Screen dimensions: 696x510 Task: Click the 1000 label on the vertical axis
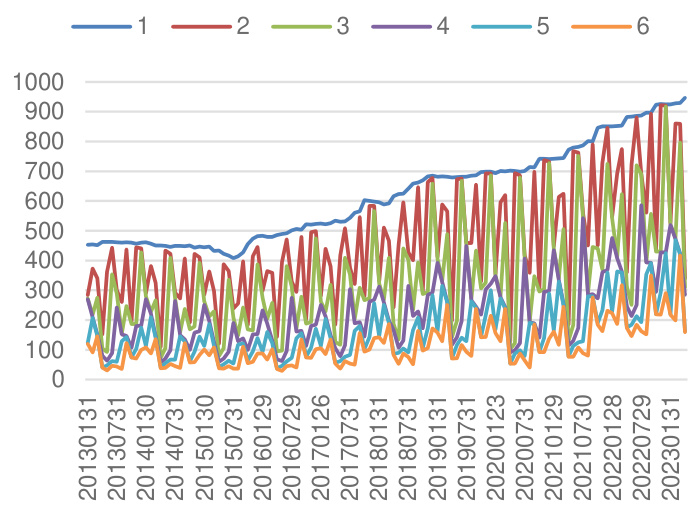pos(38,82)
